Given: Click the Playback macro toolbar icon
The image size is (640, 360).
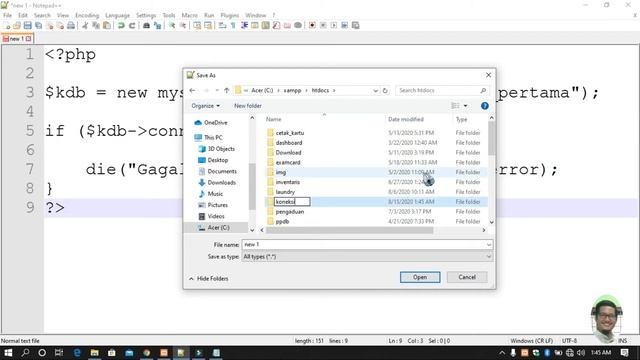Looking at the screenshot, I should [x=334, y=25].
